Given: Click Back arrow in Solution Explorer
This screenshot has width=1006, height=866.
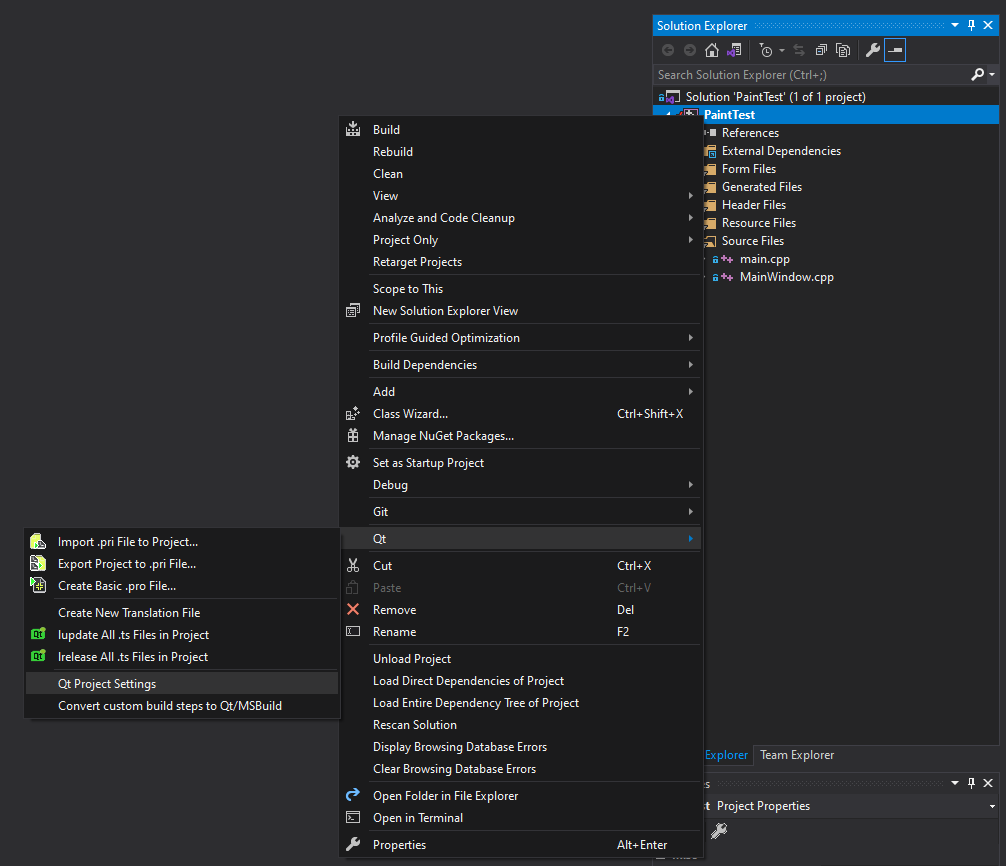Looking at the screenshot, I should pos(668,50).
